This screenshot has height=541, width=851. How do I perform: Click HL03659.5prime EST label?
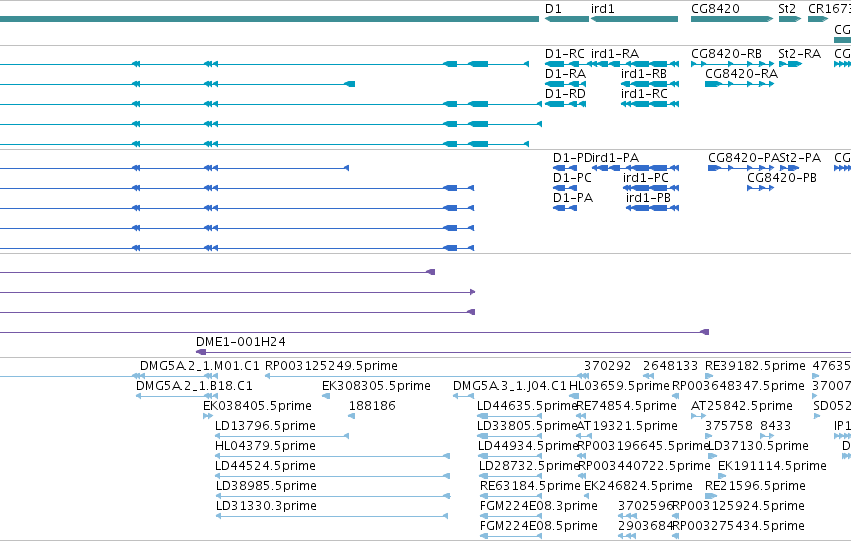[619, 386]
